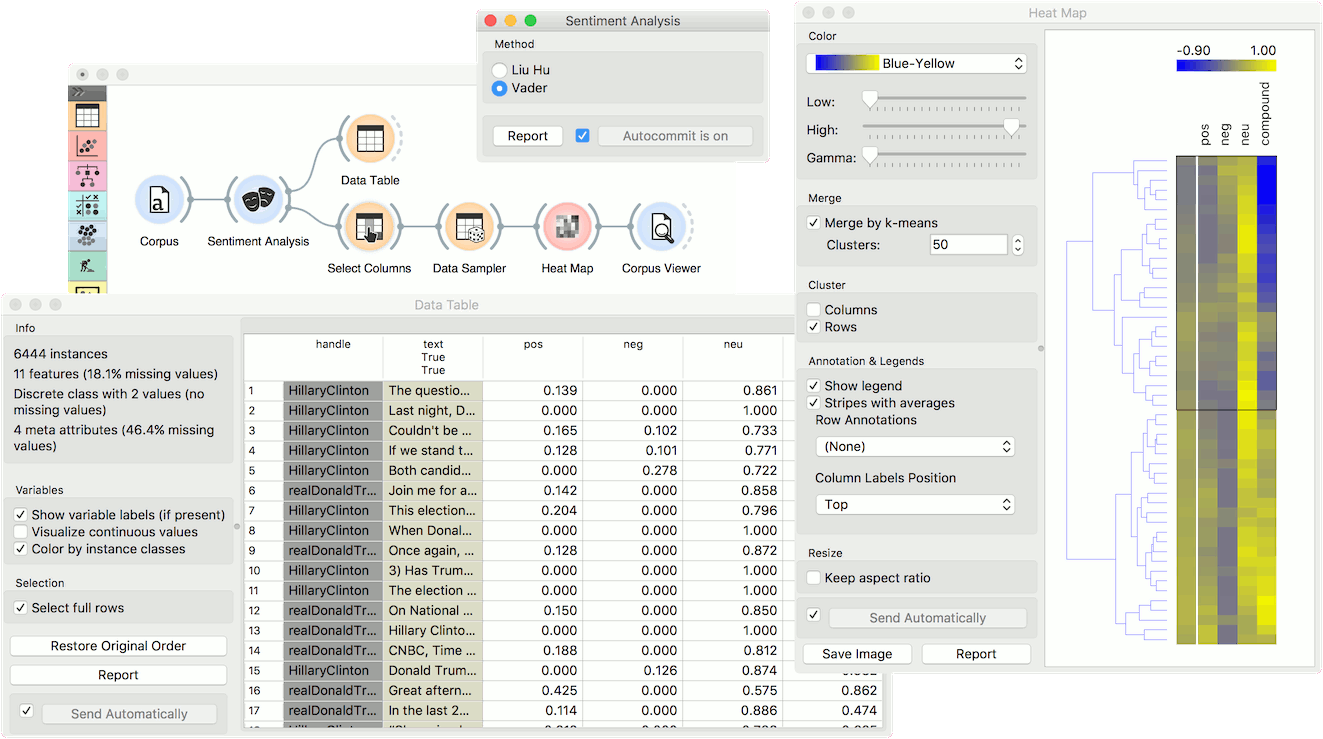Screen dimensions: 1323x739
Task: Click the Report button in Sentiment Analysis
Action: (527, 135)
